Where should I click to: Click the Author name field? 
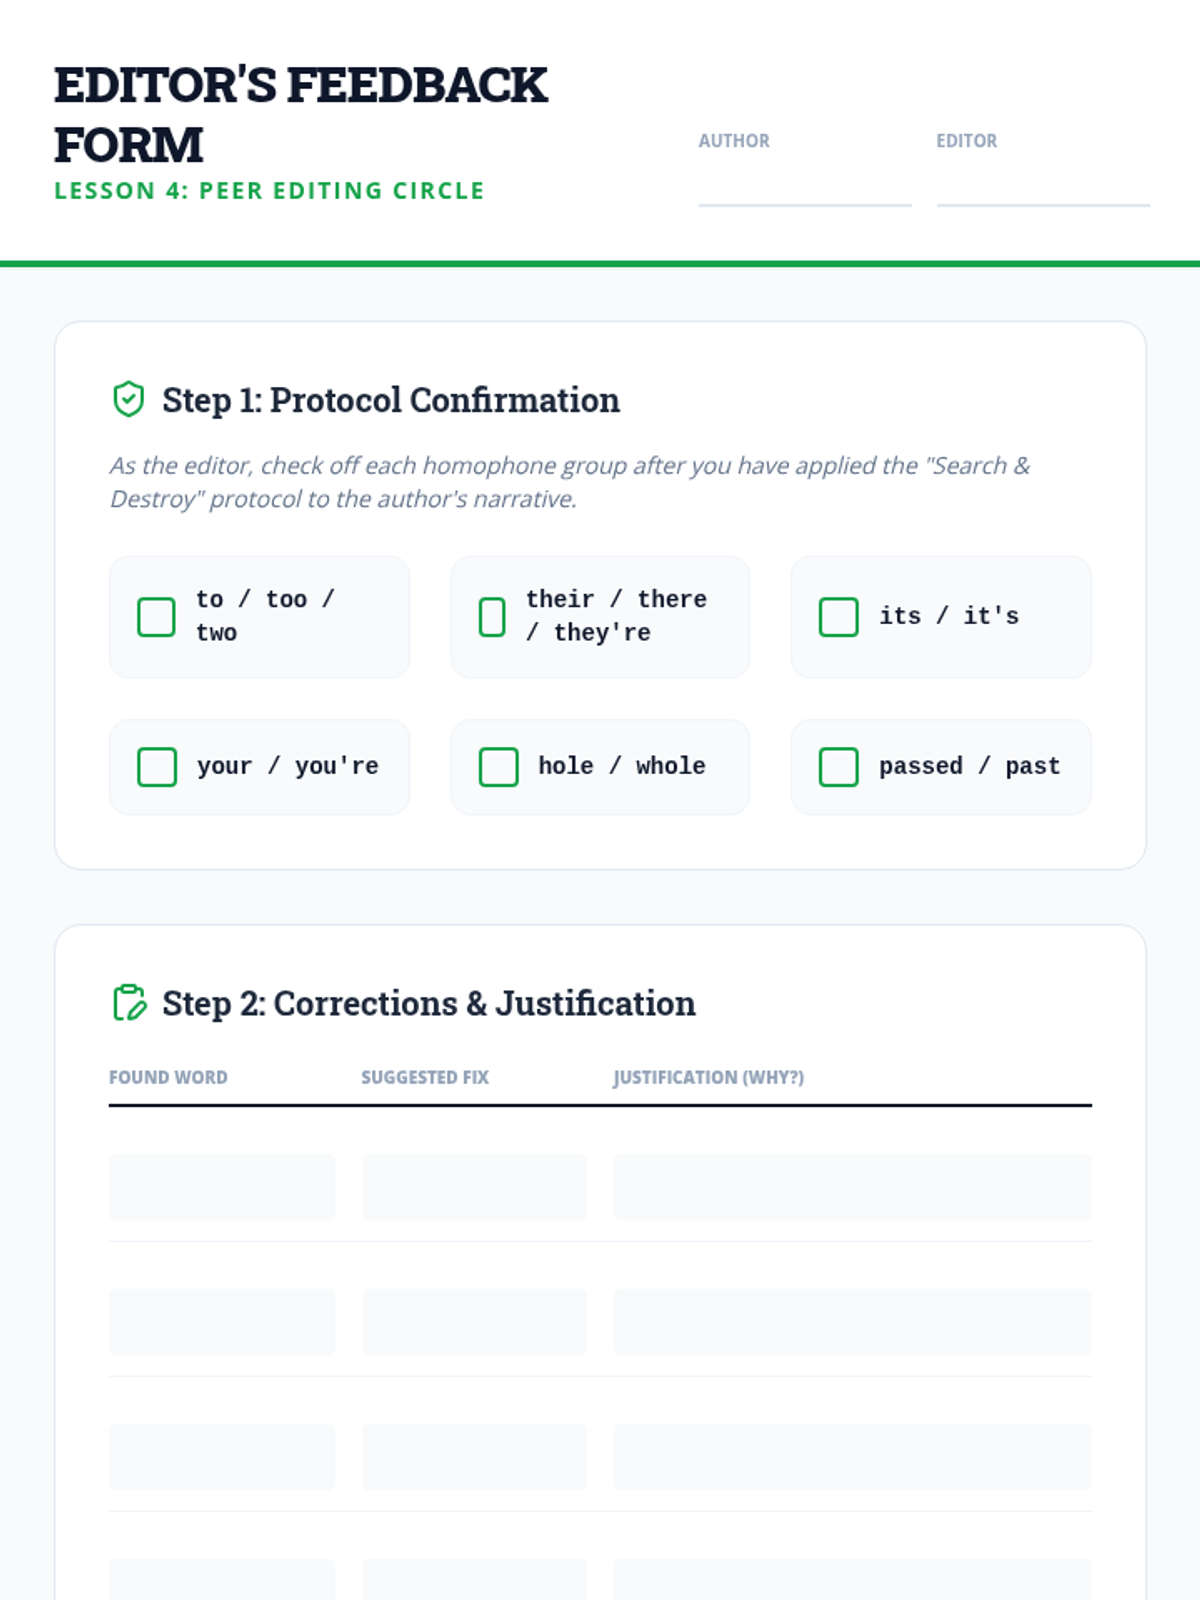pyautogui.click(x=804, y=185)
